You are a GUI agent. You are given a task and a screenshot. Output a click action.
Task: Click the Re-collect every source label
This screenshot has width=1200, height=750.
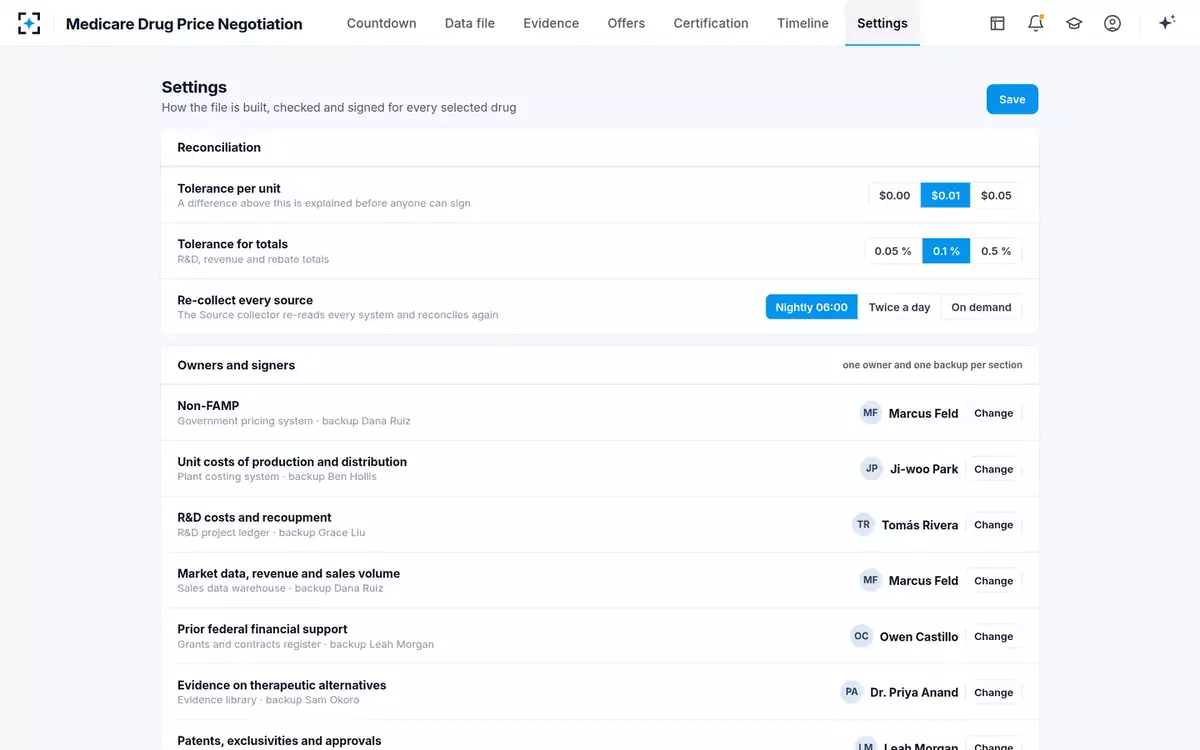245,300
